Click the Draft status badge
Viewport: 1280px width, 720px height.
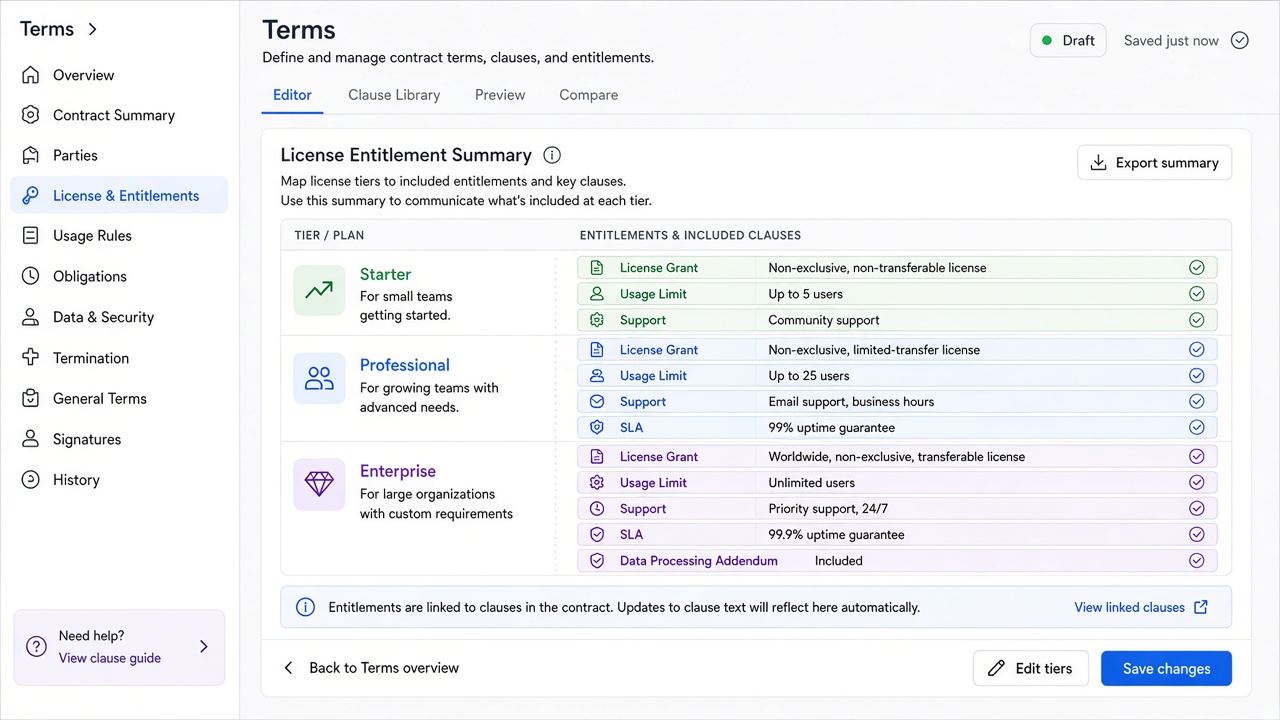click(1068, 40)
